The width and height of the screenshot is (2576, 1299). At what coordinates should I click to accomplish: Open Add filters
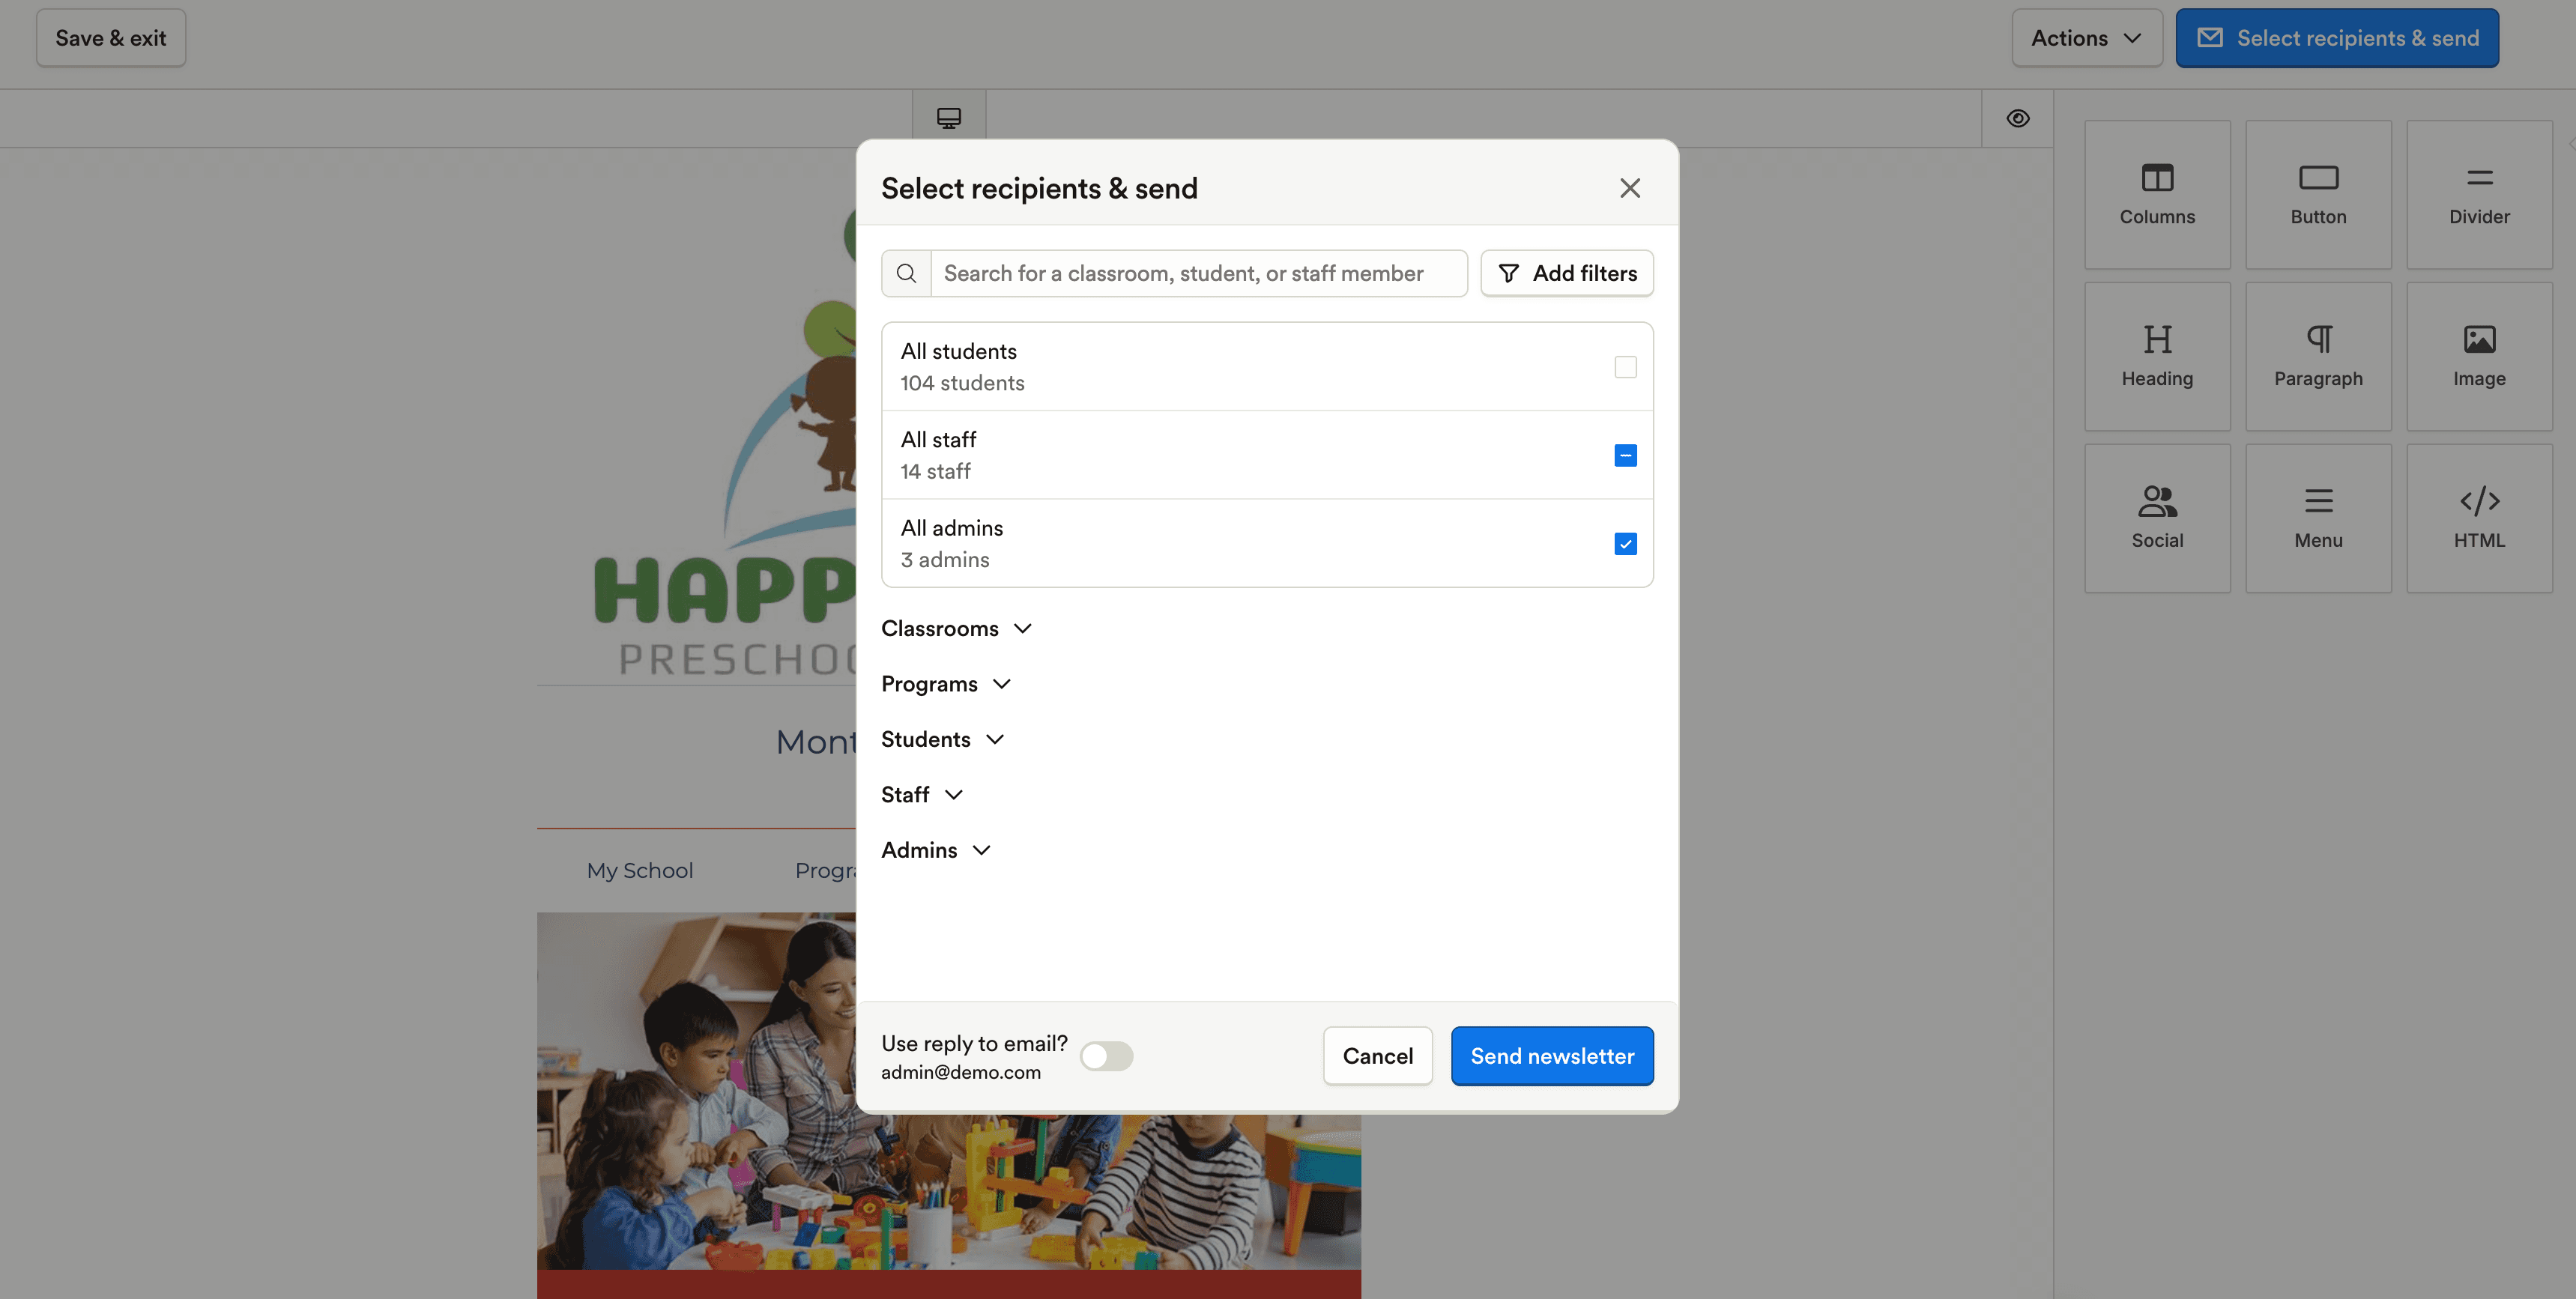pos(1566,273)
